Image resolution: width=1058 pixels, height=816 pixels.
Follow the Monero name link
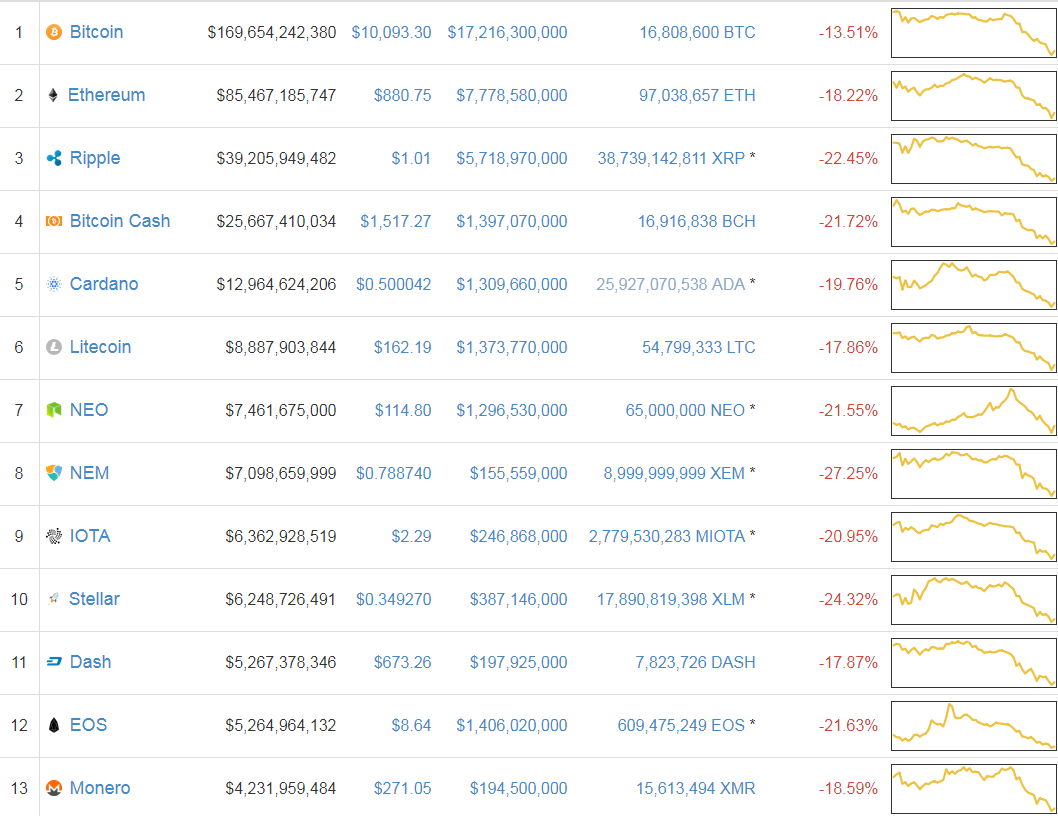click(x=100, y=788)
